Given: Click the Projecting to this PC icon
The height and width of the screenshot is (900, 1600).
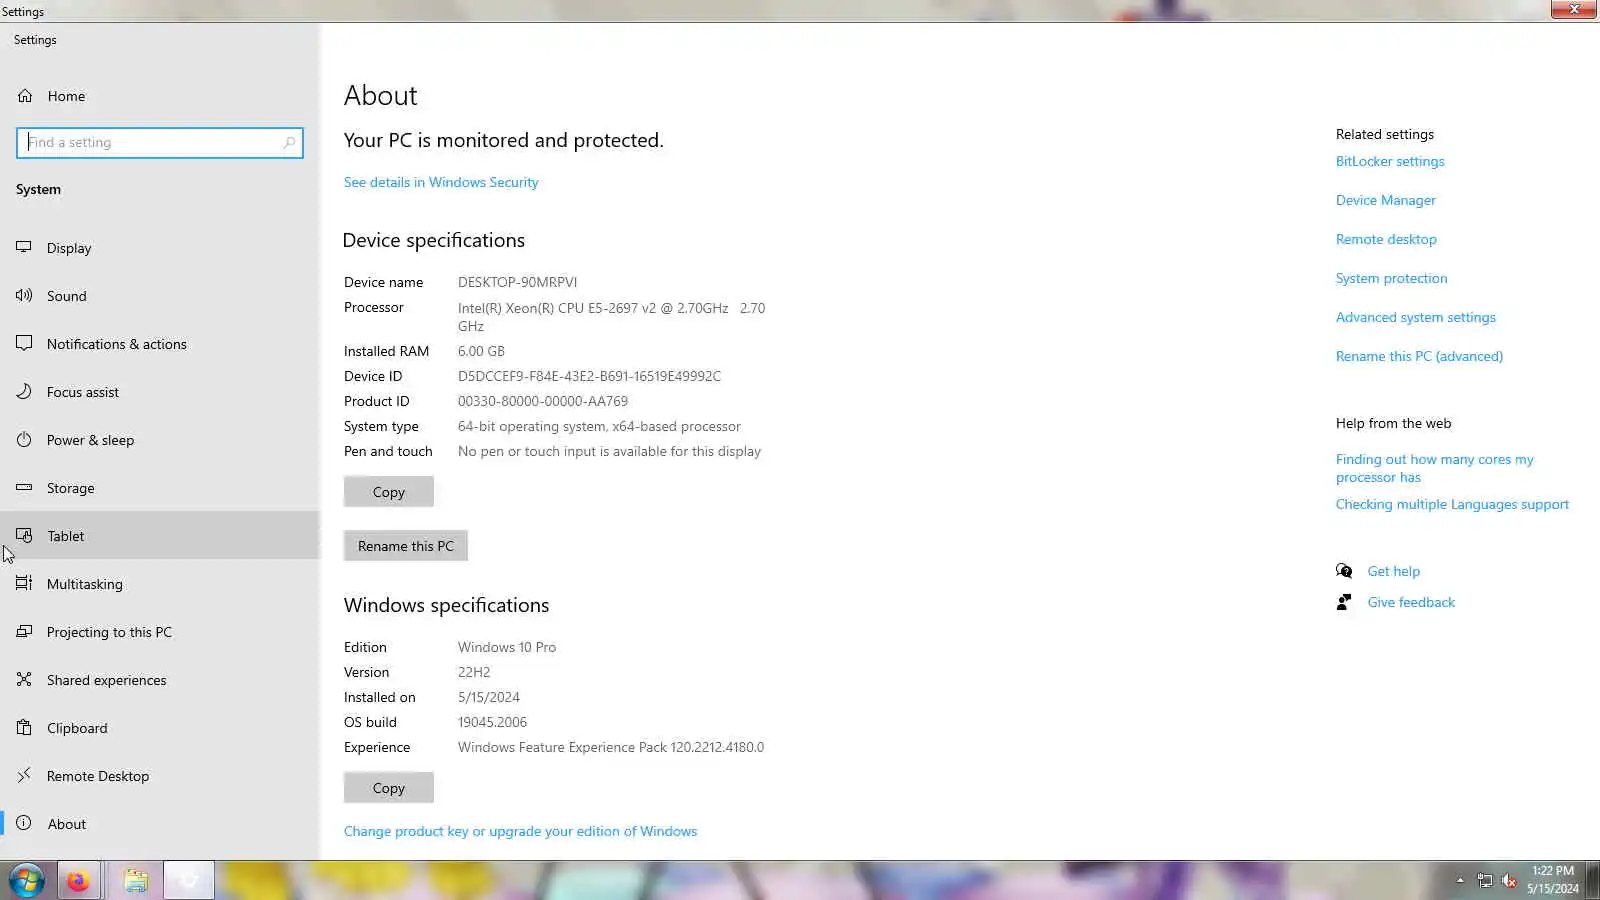Looking at the screenshot, I should click(x=24, y=631).
